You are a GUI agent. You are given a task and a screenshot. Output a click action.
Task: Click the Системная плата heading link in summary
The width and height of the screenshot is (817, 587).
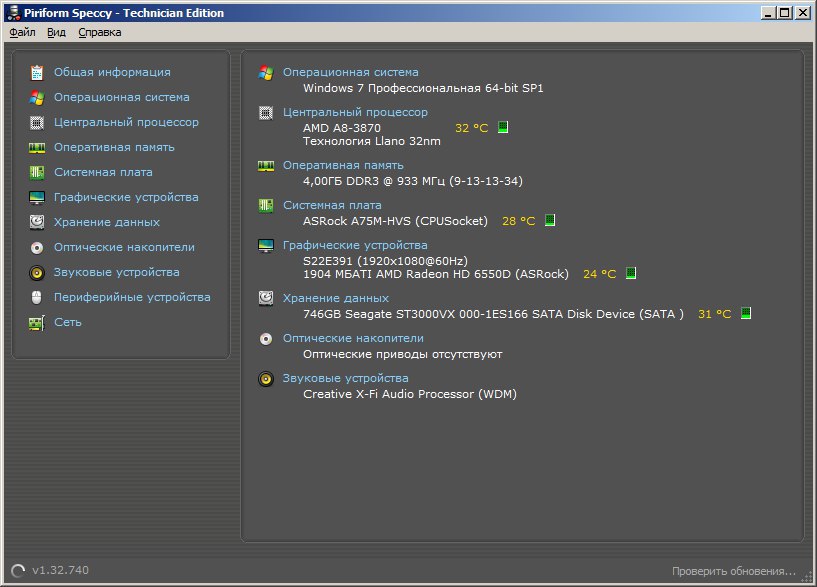332,205
